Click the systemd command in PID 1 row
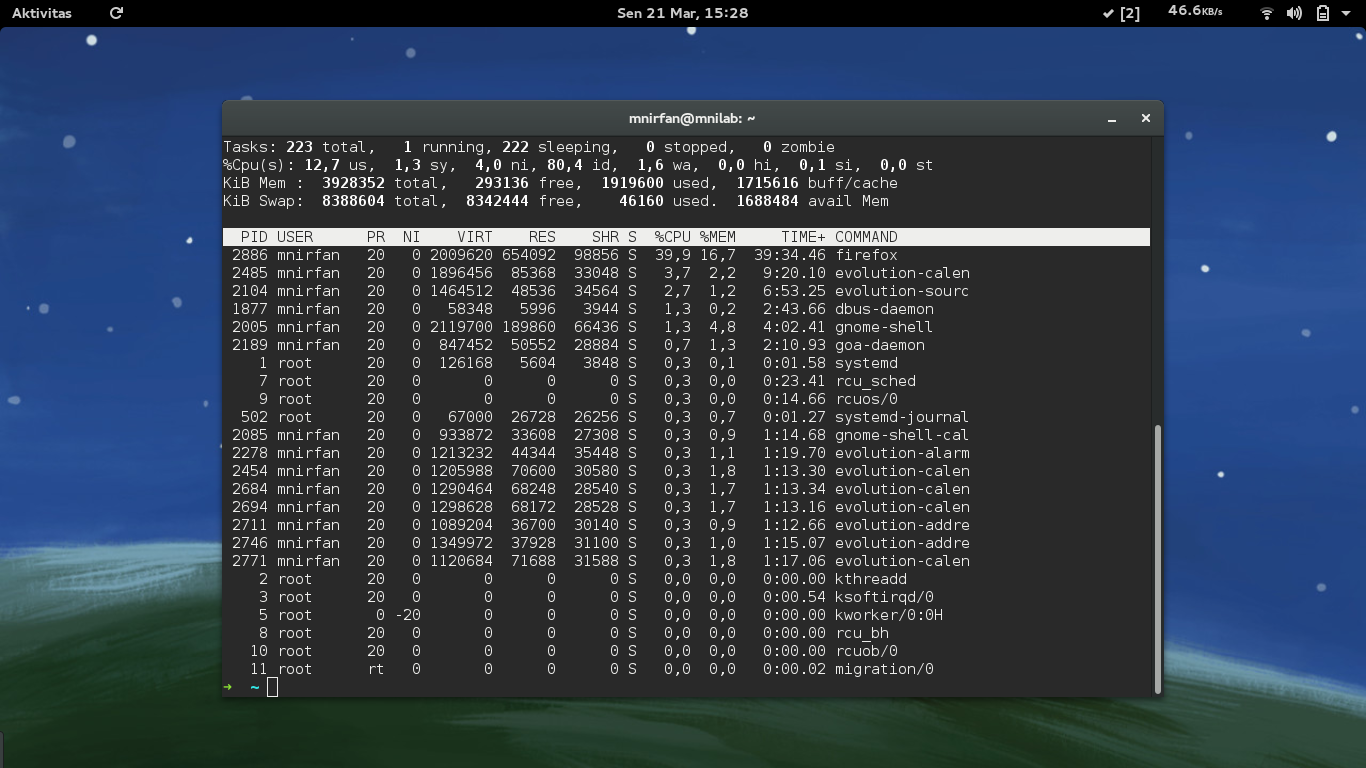1366x768 pixels. click(x=866, y=363)
